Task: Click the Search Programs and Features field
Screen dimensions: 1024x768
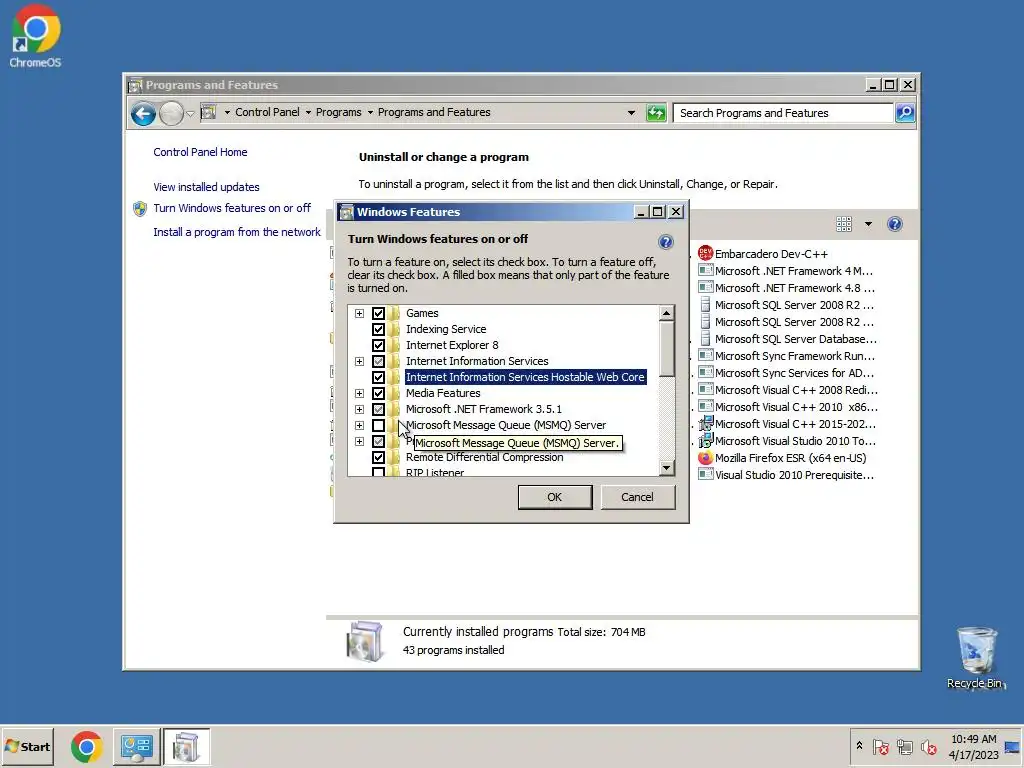Action: pos(782,113)
